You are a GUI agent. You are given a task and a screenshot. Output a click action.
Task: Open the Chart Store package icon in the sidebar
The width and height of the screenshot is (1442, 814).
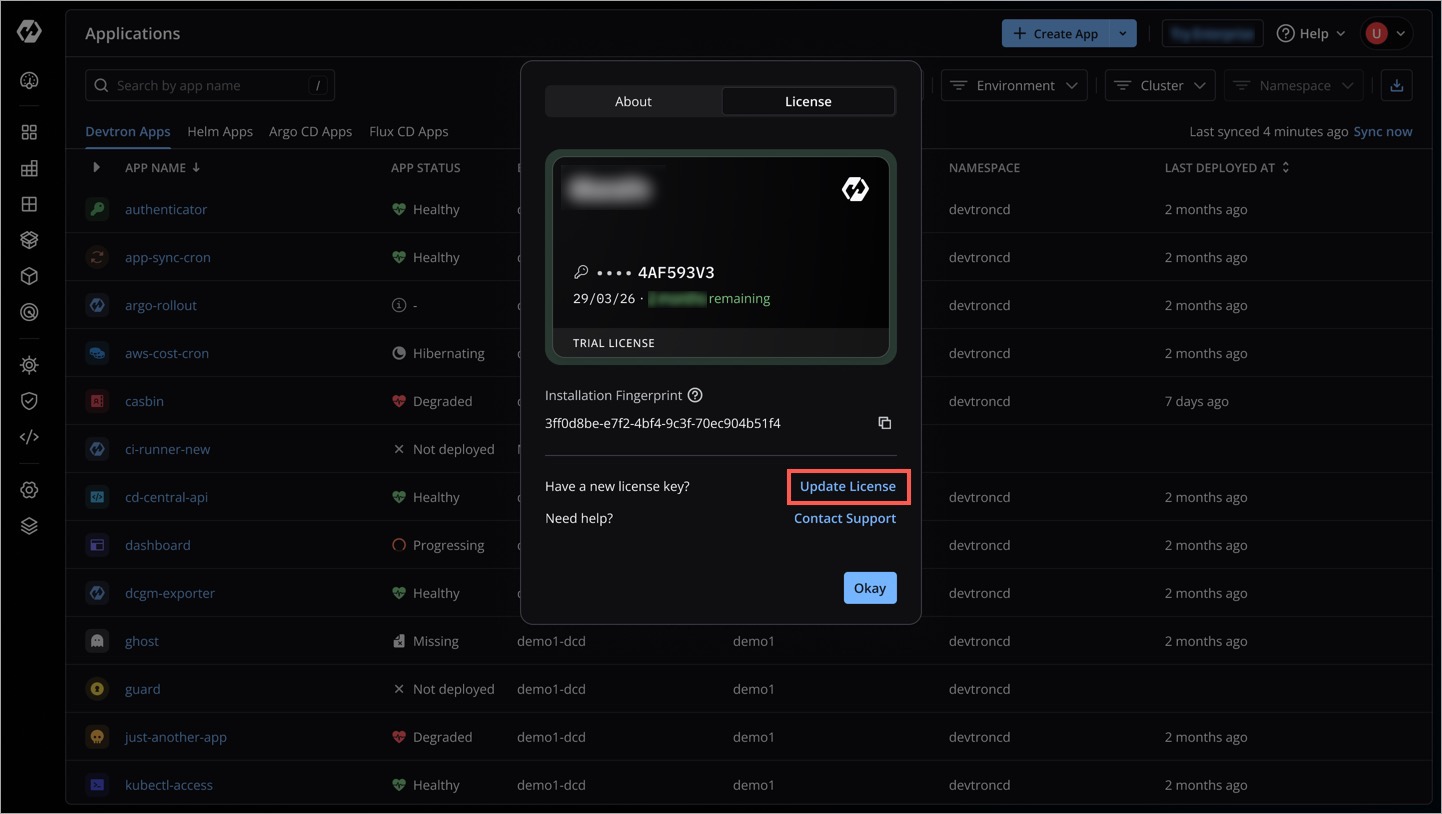point(29,239)
